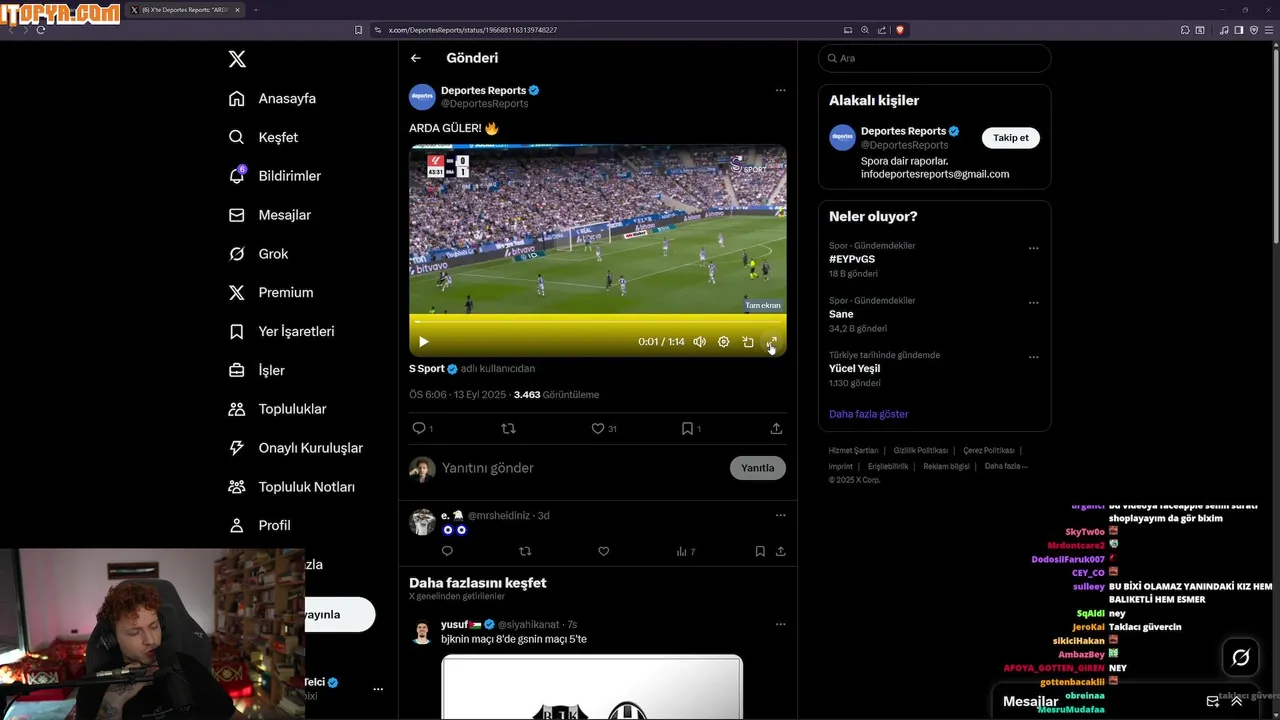This screenshot has width=1280, height=720.
Task: Open Anasayfa in the left sidebar
Action: (272, 98)
